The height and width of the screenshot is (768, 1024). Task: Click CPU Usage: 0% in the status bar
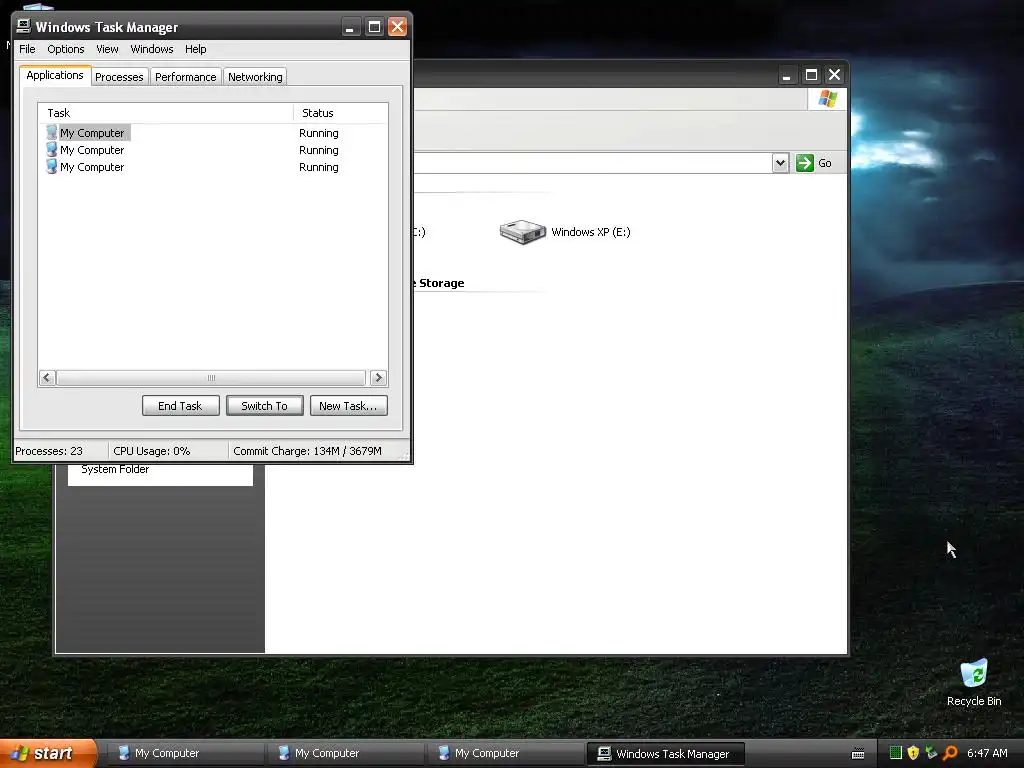(x=152, y=451)
